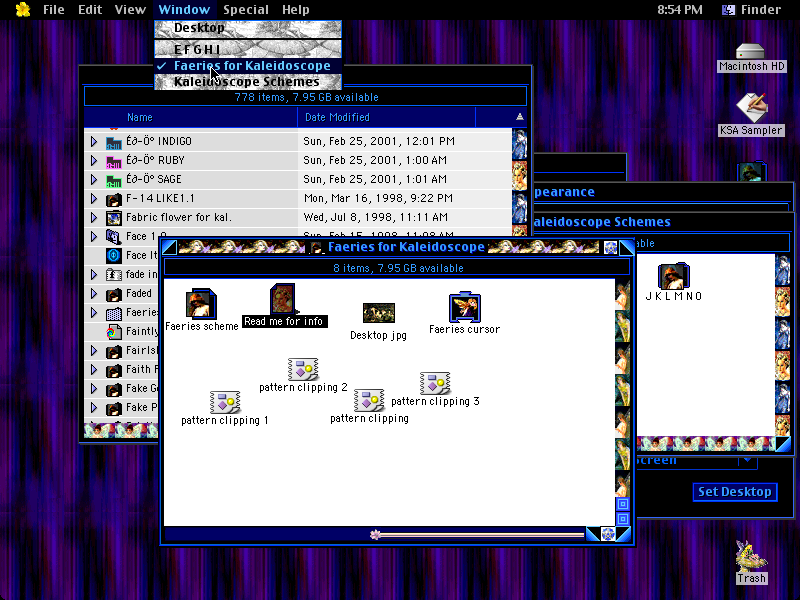Click the horizontal scroll thumb in Faeries window
Image resolution: width=800 pixels, height=600 pixels.
pos(376,535)
